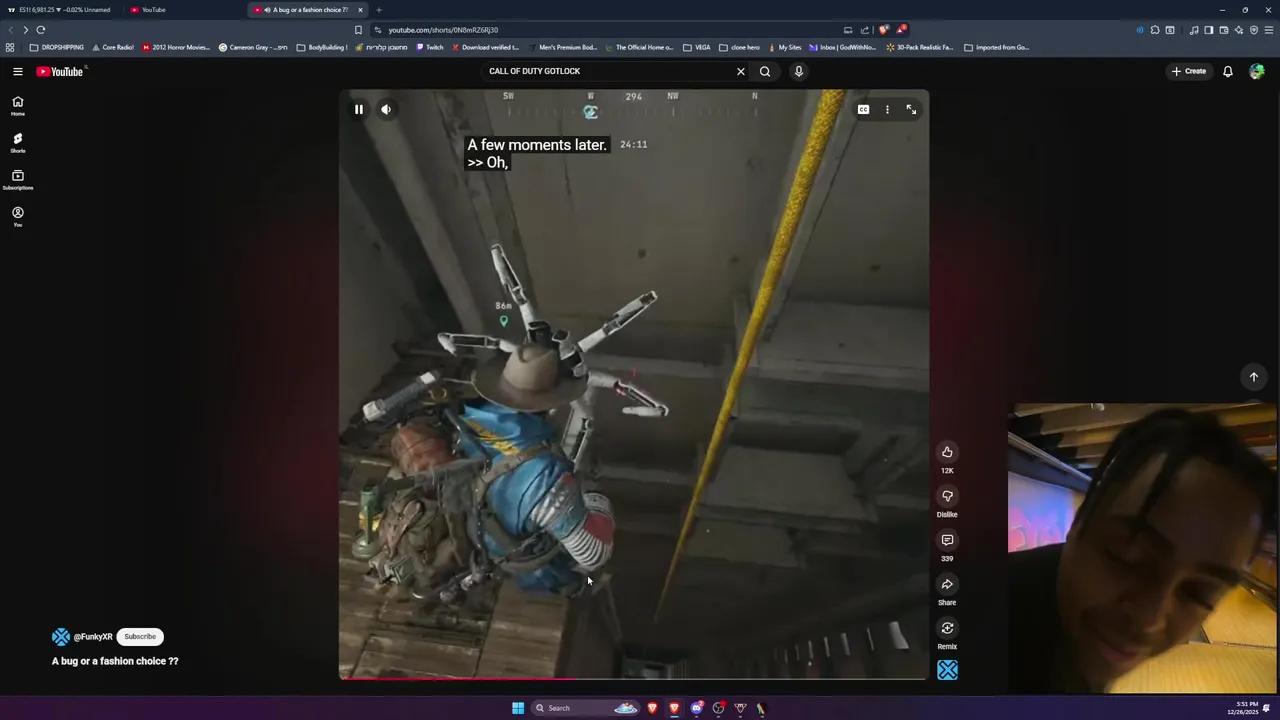Open the Imported from Go... bookmarks folder
1280x720 pixels.
pos(997,47)
